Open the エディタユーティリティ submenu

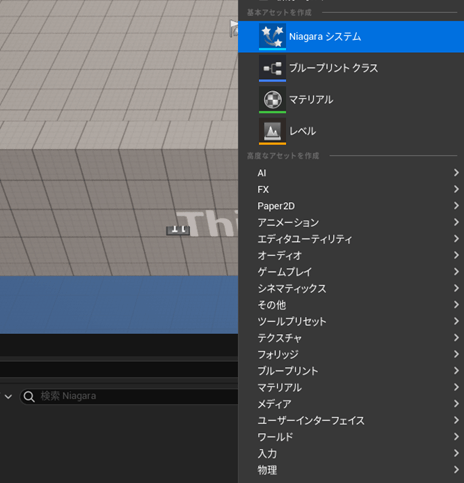pos(351,239)
